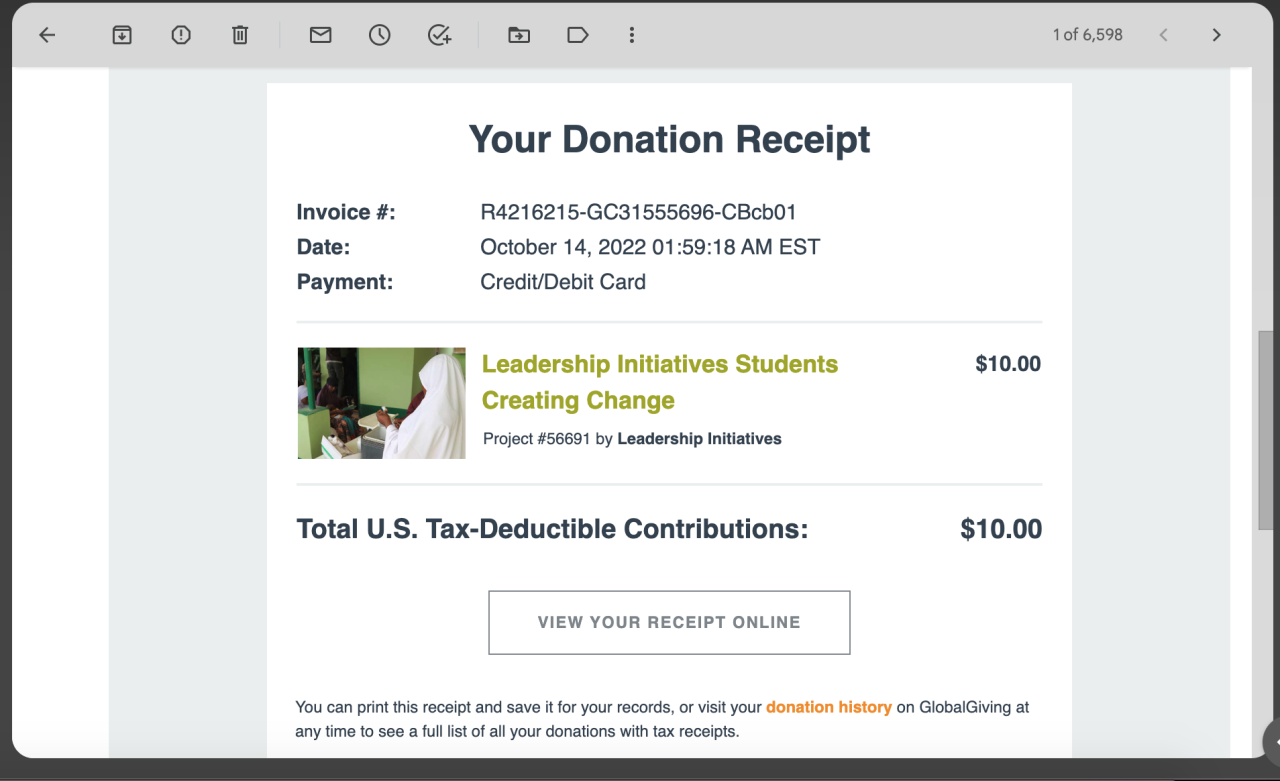Click the vertical scrollbar thumb
The width and height of the screenshot is (1280, 781).
[x=1266, y=430]
